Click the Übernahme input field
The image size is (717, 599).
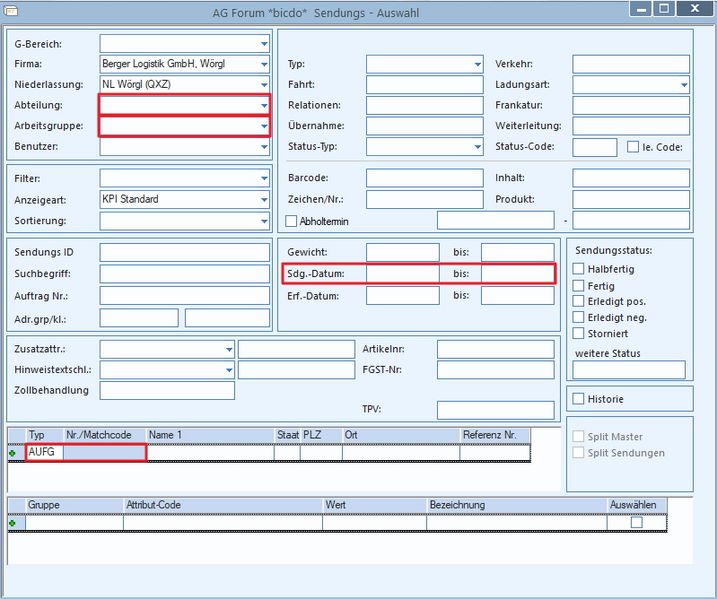425,126
